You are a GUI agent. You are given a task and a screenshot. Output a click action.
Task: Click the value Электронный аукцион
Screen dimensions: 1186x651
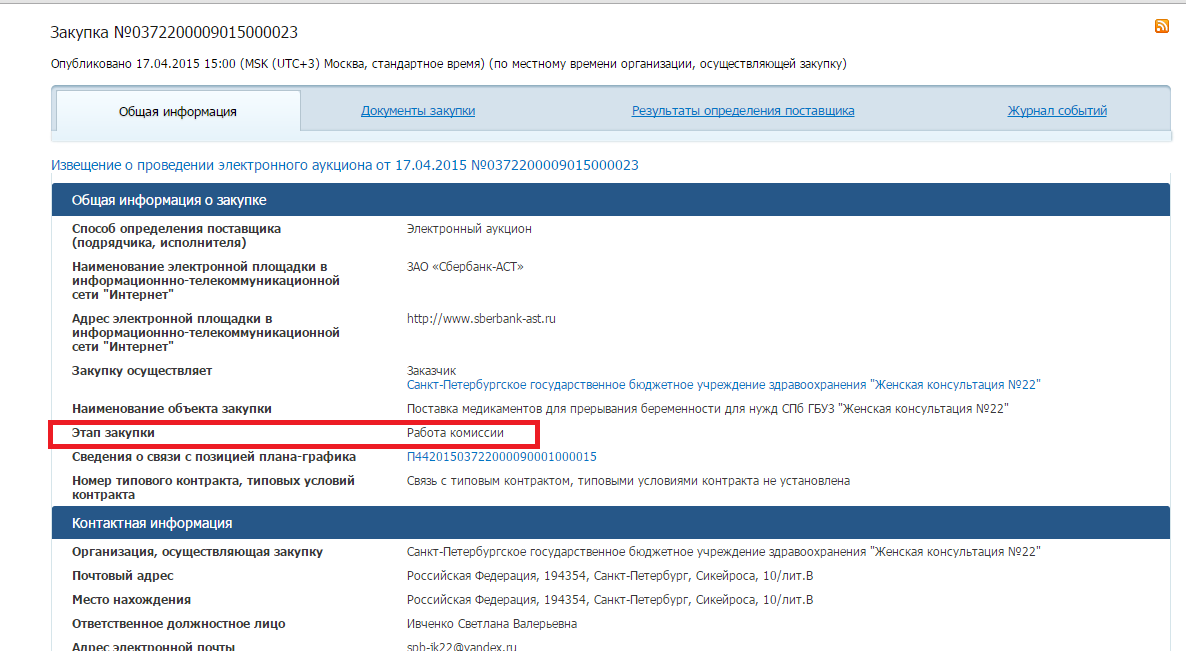[x=469, y=228]
